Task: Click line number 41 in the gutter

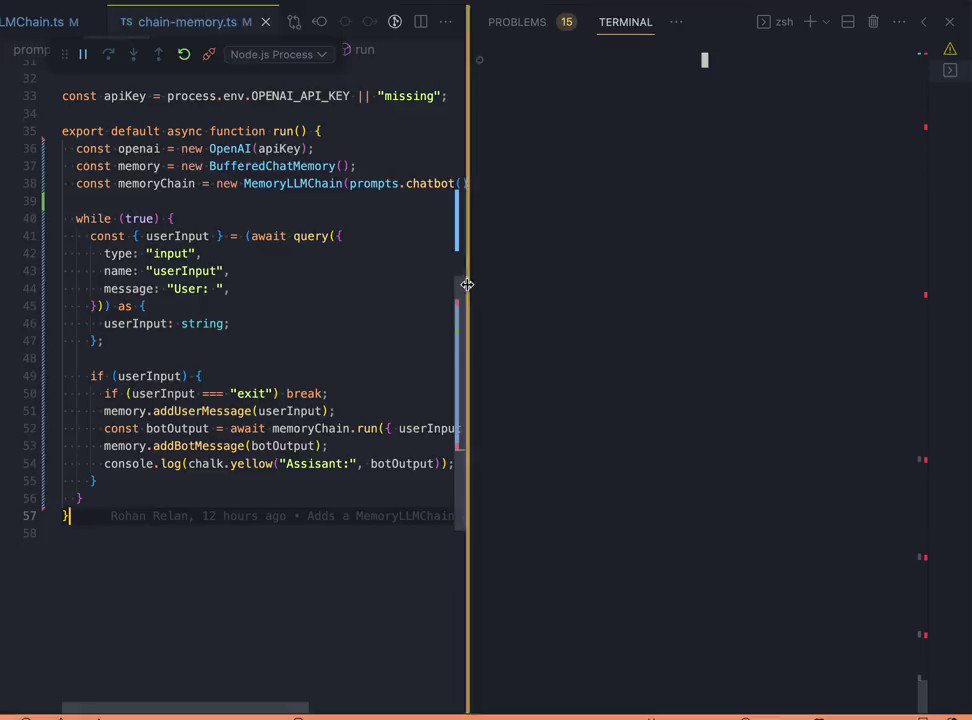Action: pos(32,236)
